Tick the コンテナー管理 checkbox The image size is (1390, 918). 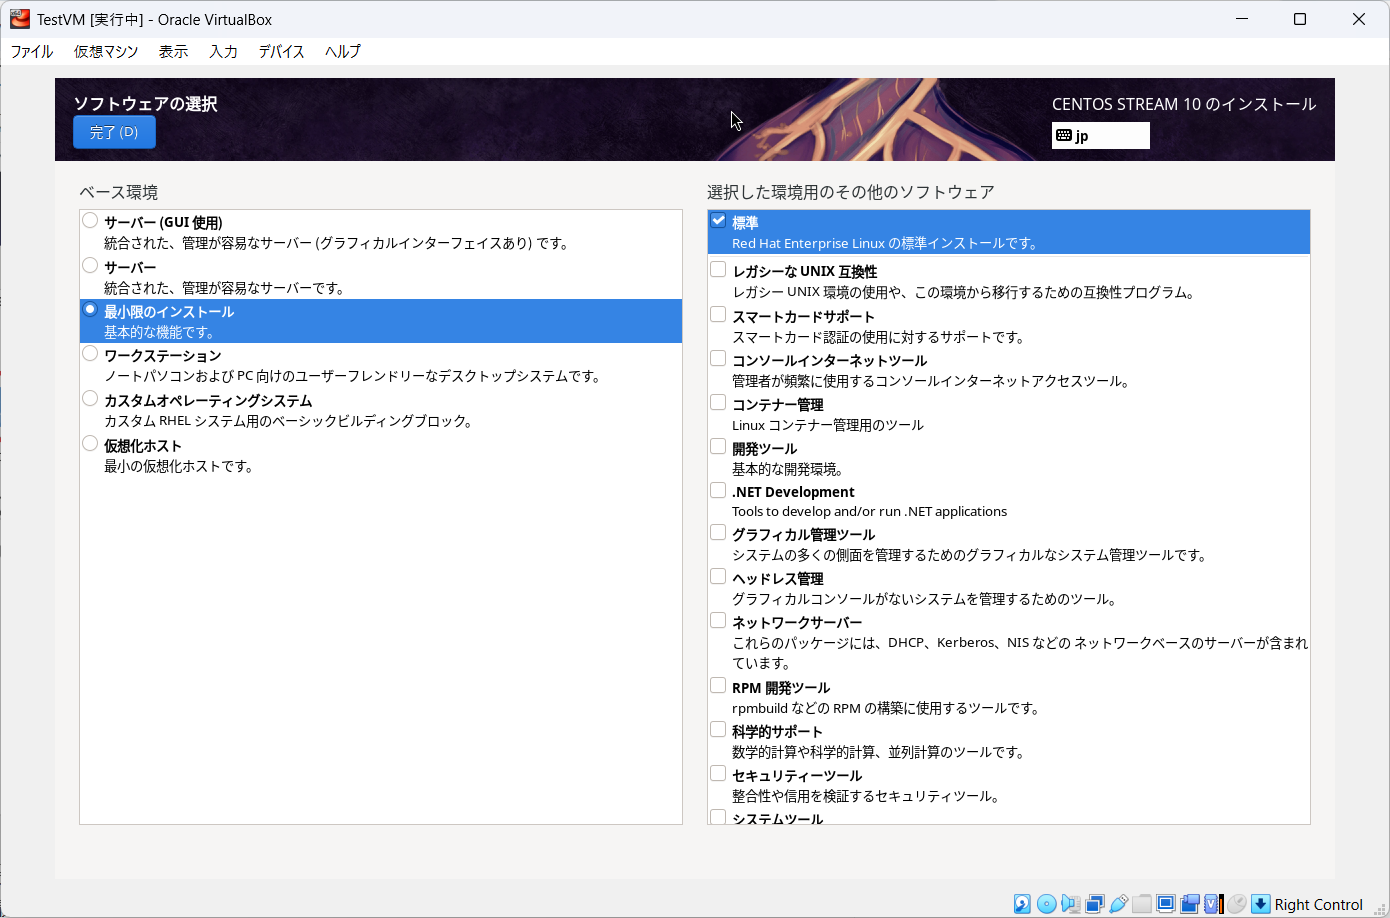[718, 403]
